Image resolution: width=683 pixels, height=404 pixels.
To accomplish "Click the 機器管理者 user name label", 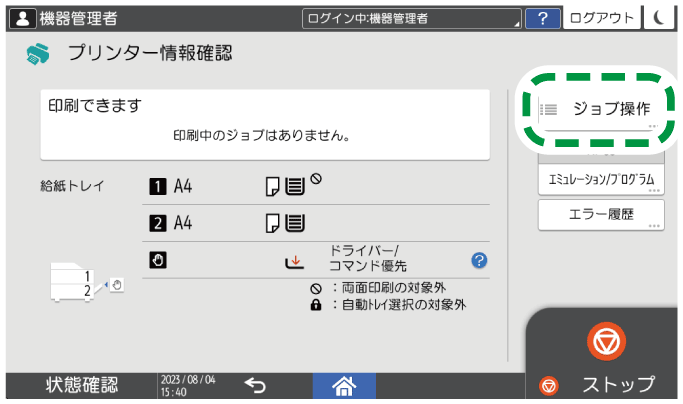I will click(78, 18).
